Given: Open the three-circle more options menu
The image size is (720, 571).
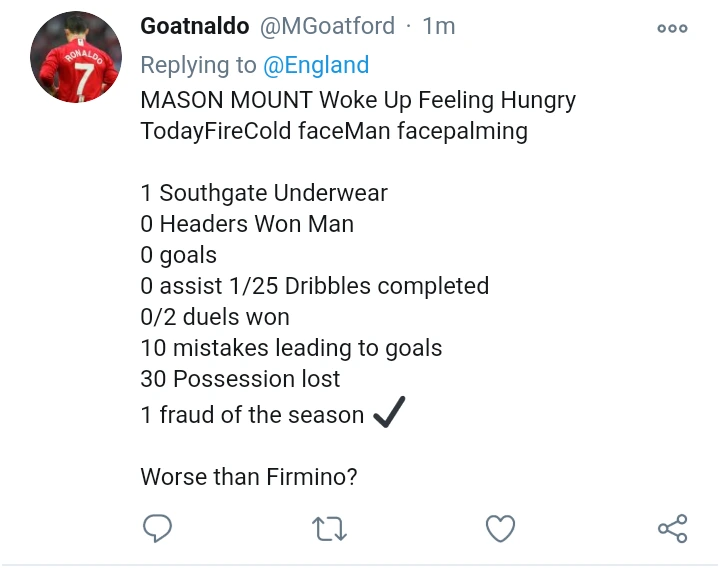Looking at the screenshot, I should [x=672, y=28].
